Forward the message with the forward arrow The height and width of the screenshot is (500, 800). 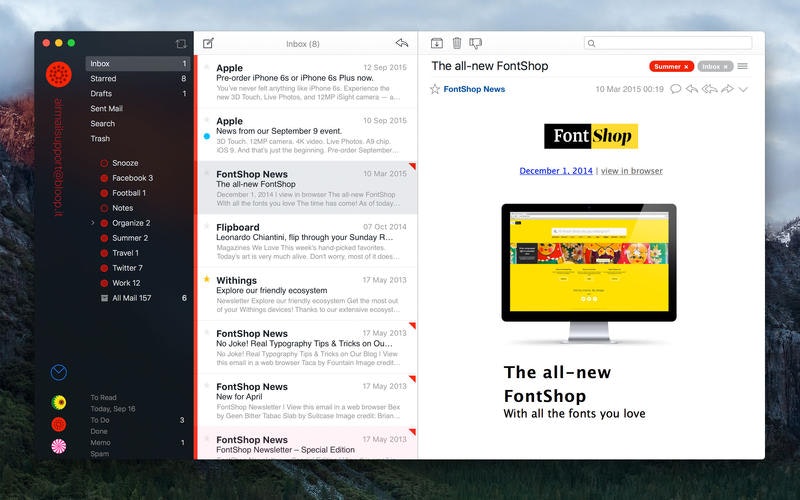(x=727, y=89)
